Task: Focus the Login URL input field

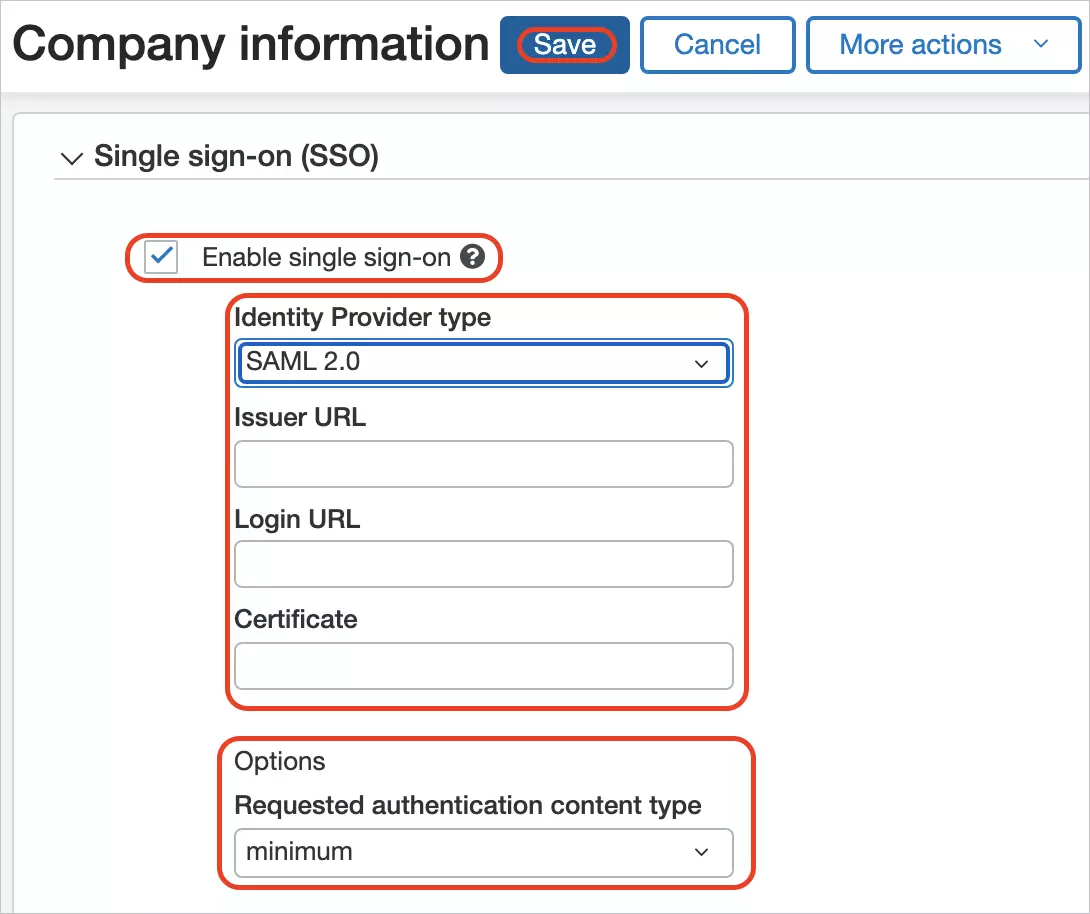Action: tap(484, 564)
